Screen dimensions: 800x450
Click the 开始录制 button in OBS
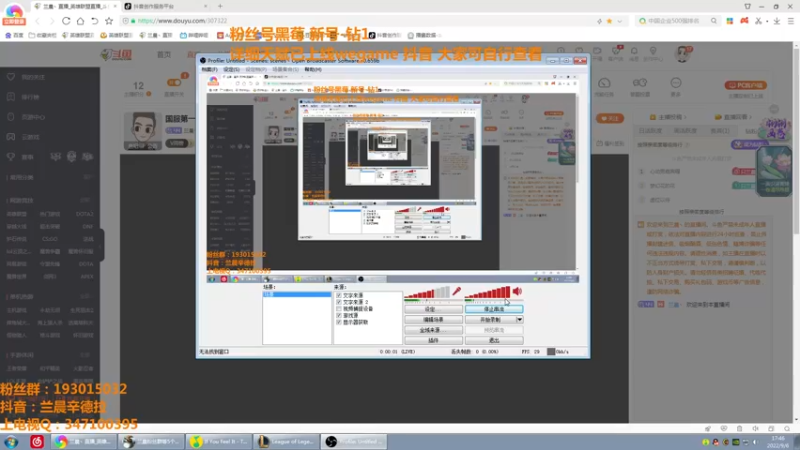[490, 319]
